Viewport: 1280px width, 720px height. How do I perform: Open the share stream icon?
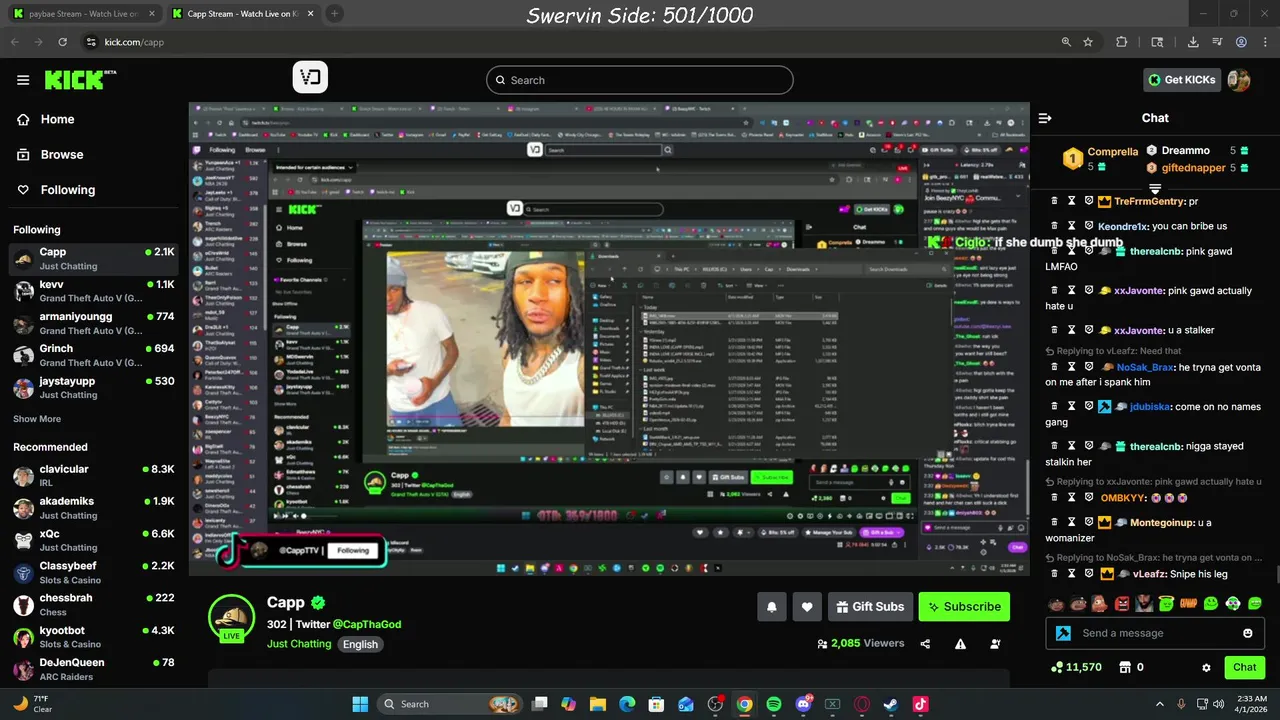pos(925,644)
